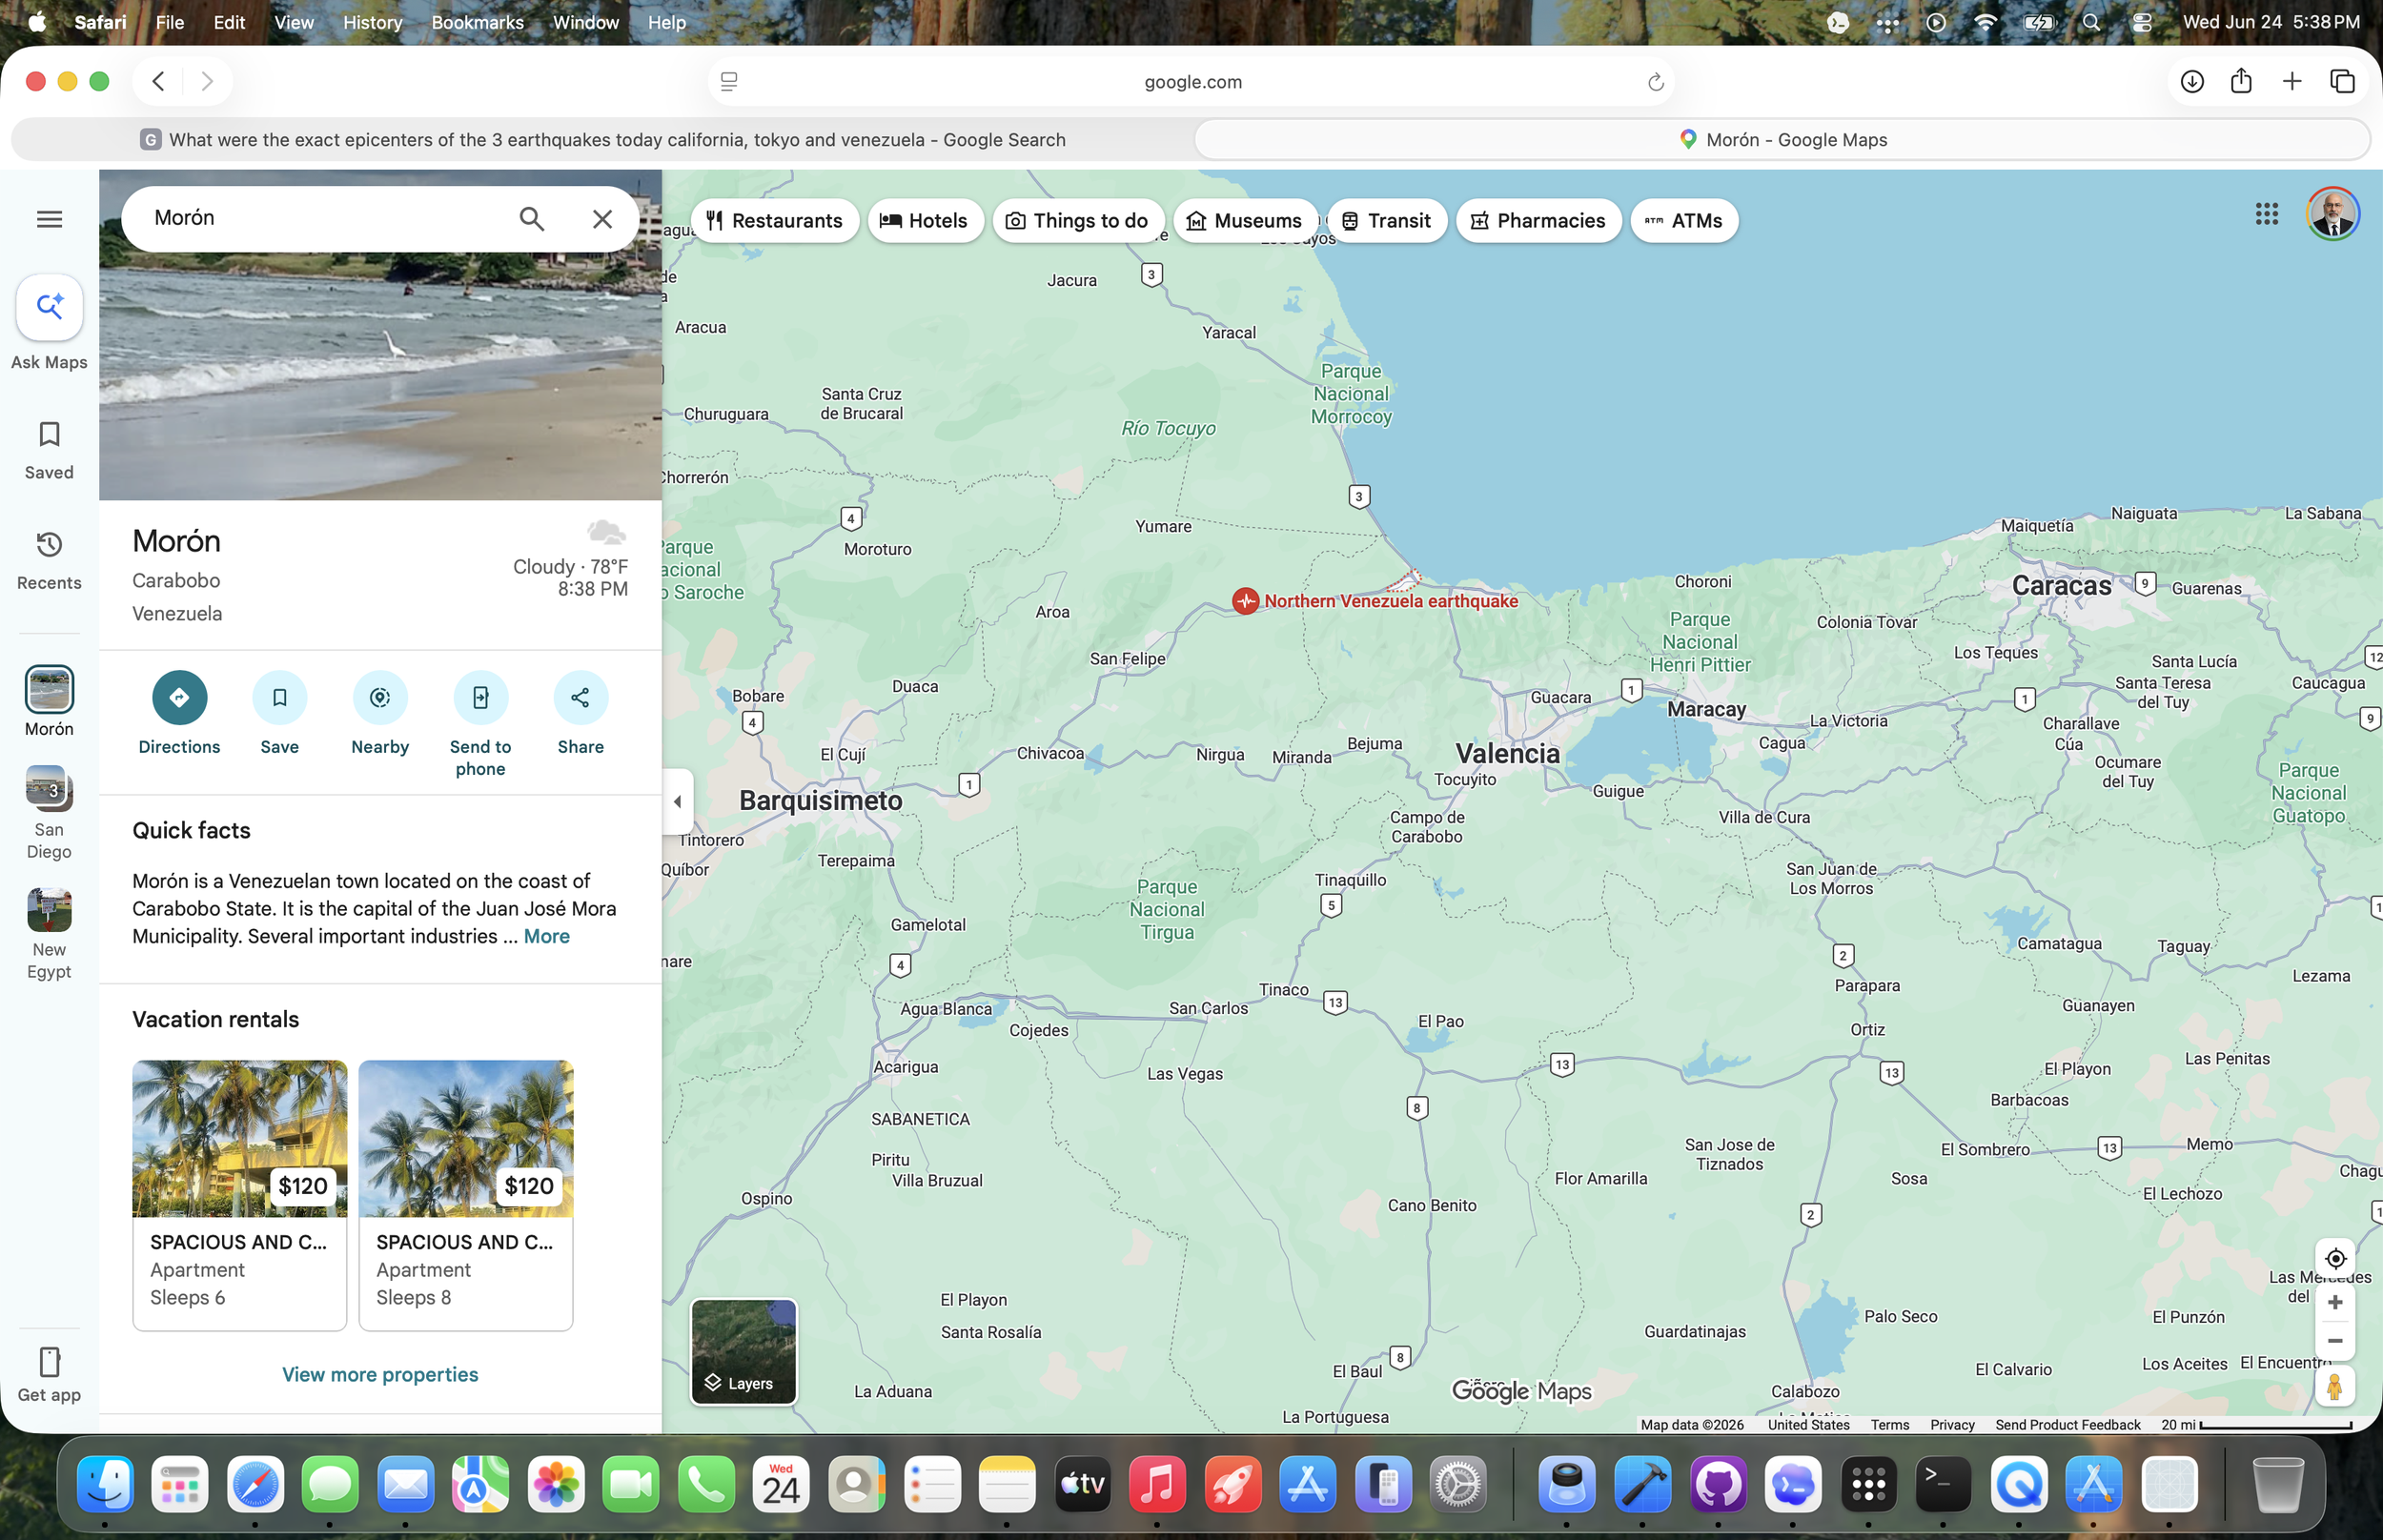Open Safari page settings icon in address bar
The width and height of the screenshot is (2383, 1540).
pyautogui.click(x=729, y=82)
